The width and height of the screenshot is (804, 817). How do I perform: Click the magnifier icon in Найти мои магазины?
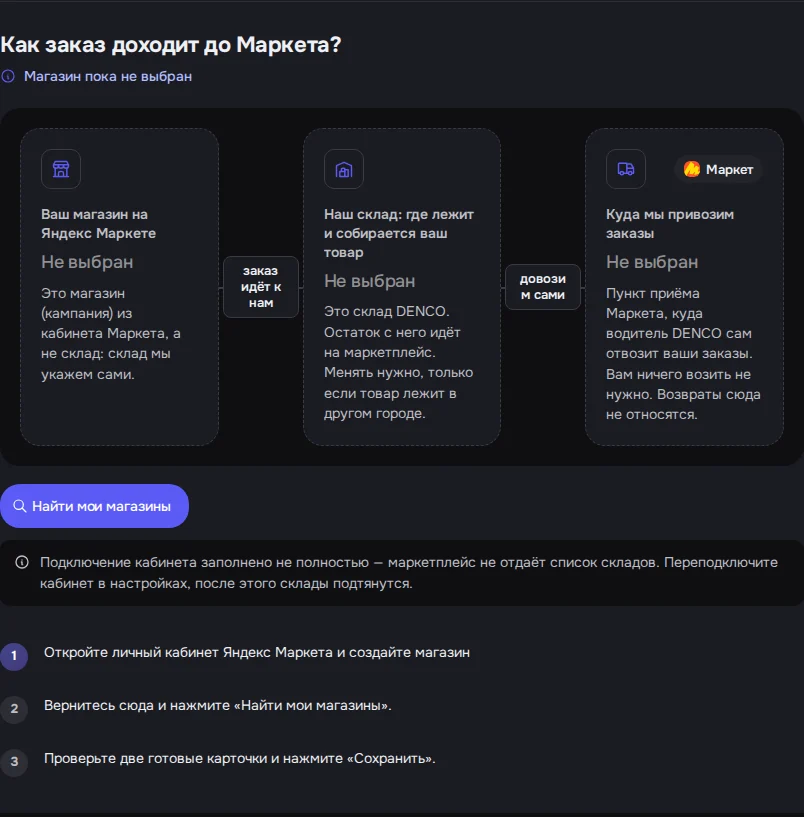point(20,506)
